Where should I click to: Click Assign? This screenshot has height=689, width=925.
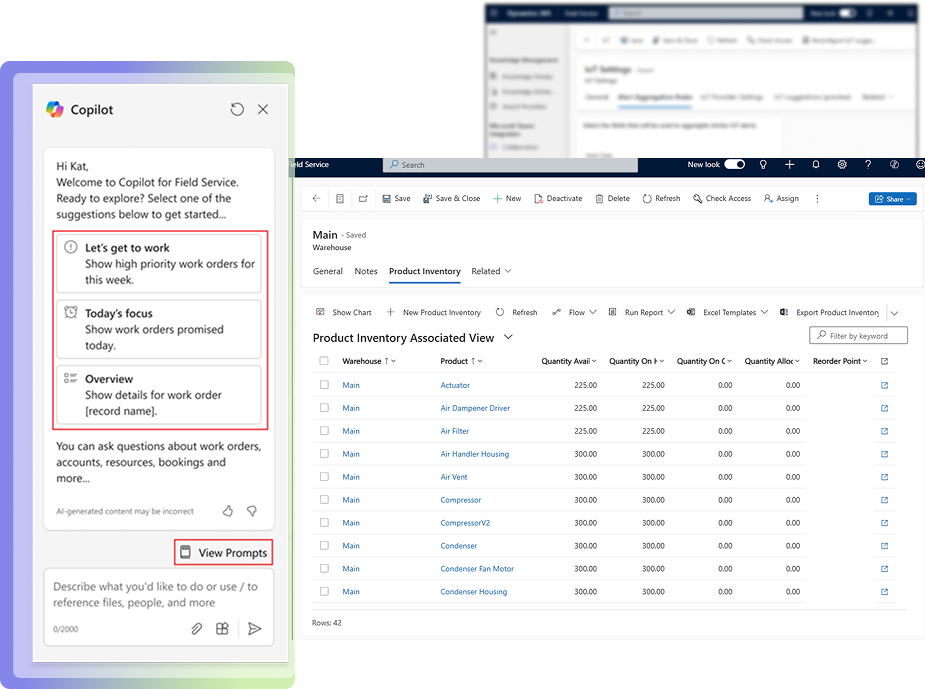coord(781,199)
